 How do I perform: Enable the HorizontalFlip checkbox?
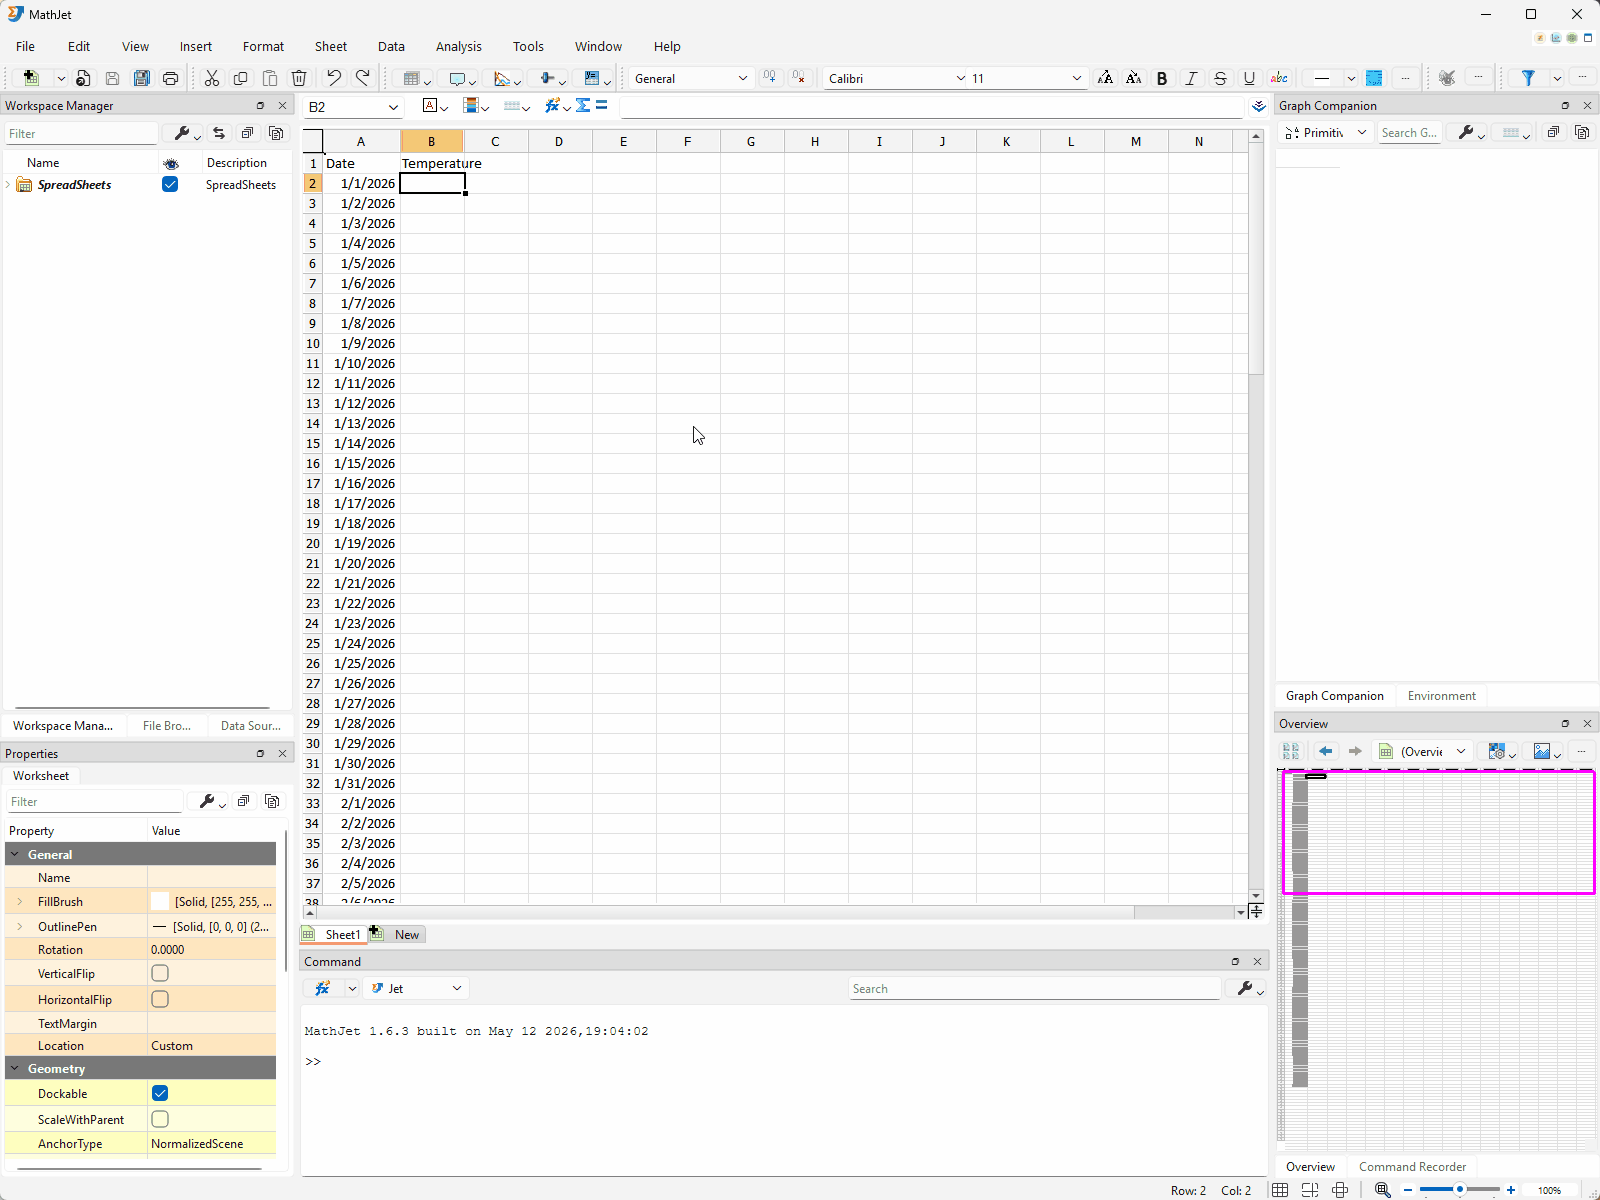160,999
